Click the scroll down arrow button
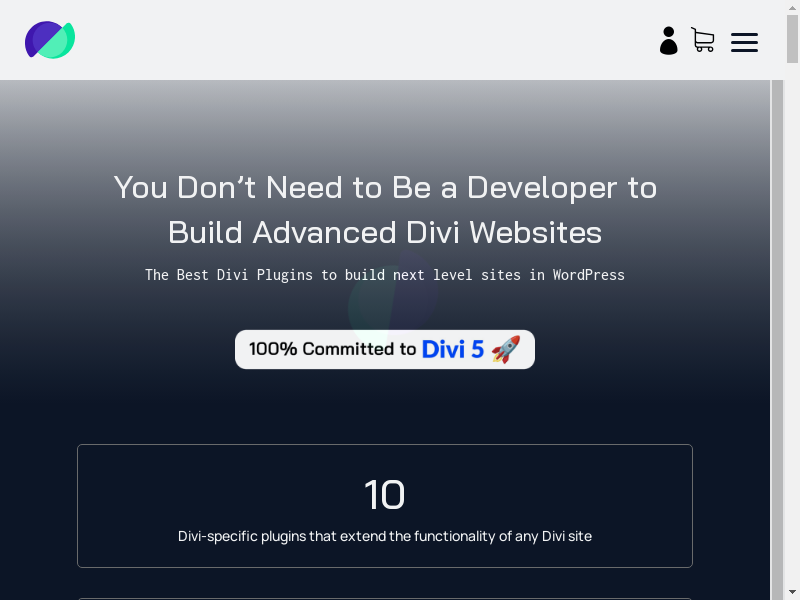 tap(792, 591)
